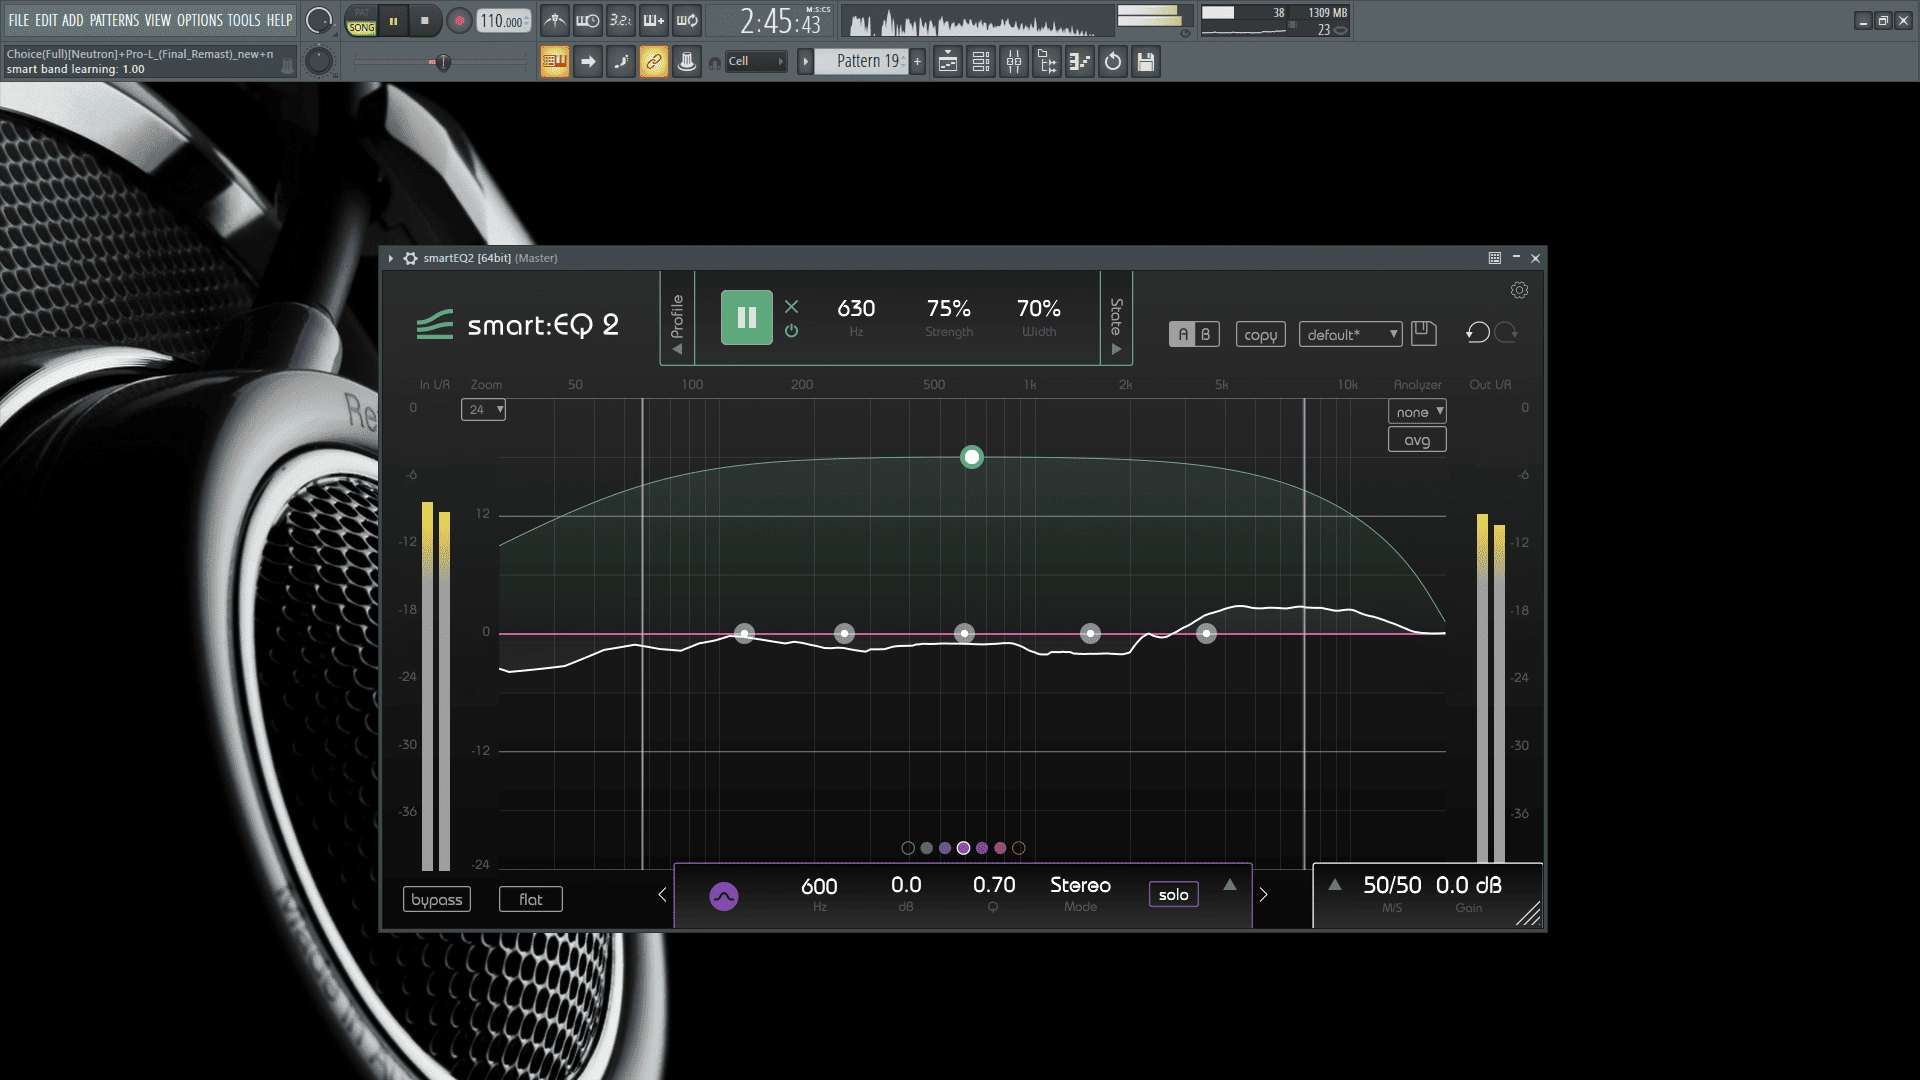Open the ADD menu
This screenshot has width=1920, height=1080.
point(73,20)
